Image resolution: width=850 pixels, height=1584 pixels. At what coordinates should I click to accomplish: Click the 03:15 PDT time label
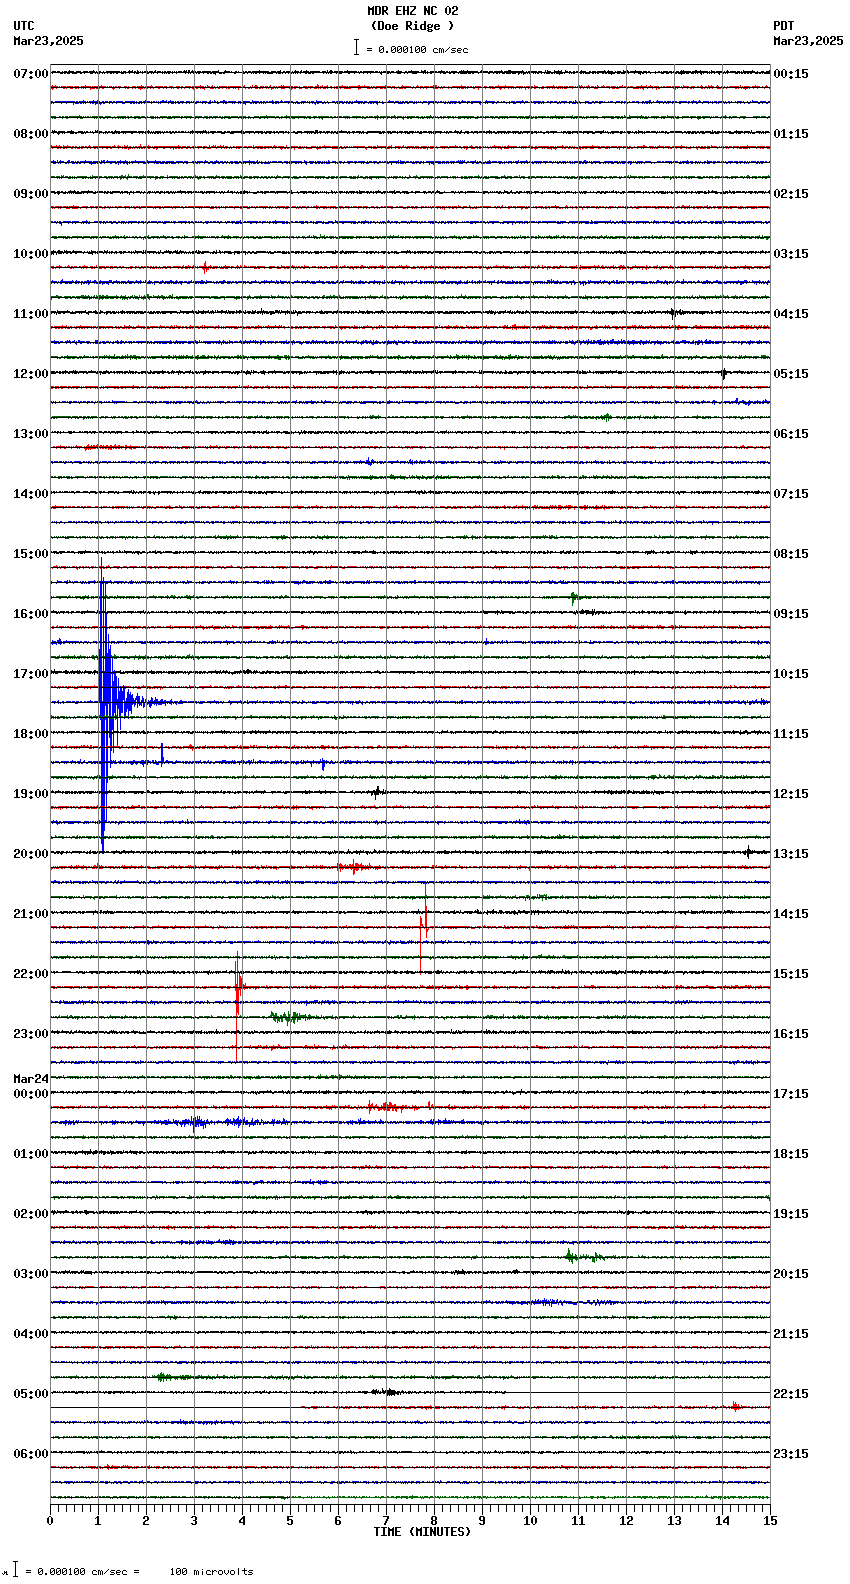click(x=791, y=254)
